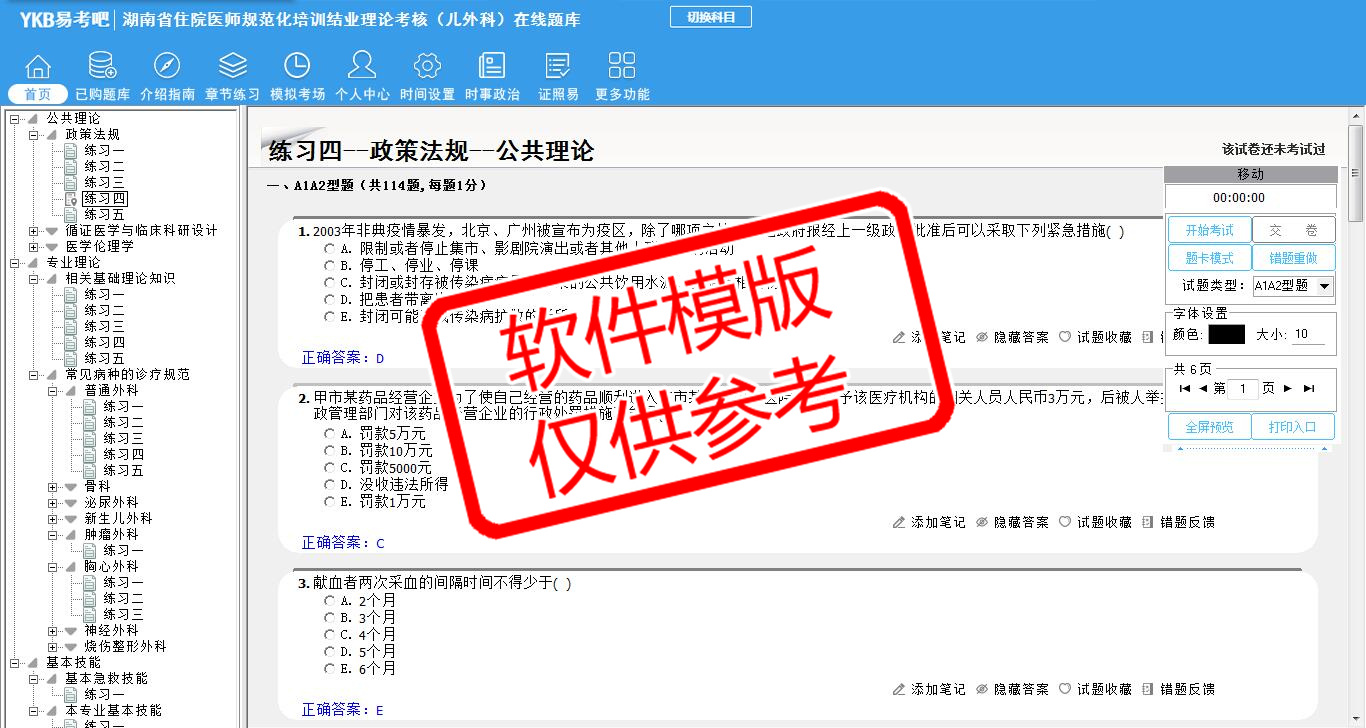Viewport: 1366px width, 728px height.
Task: Click the black font color swatch
Action: [1226, 335]
